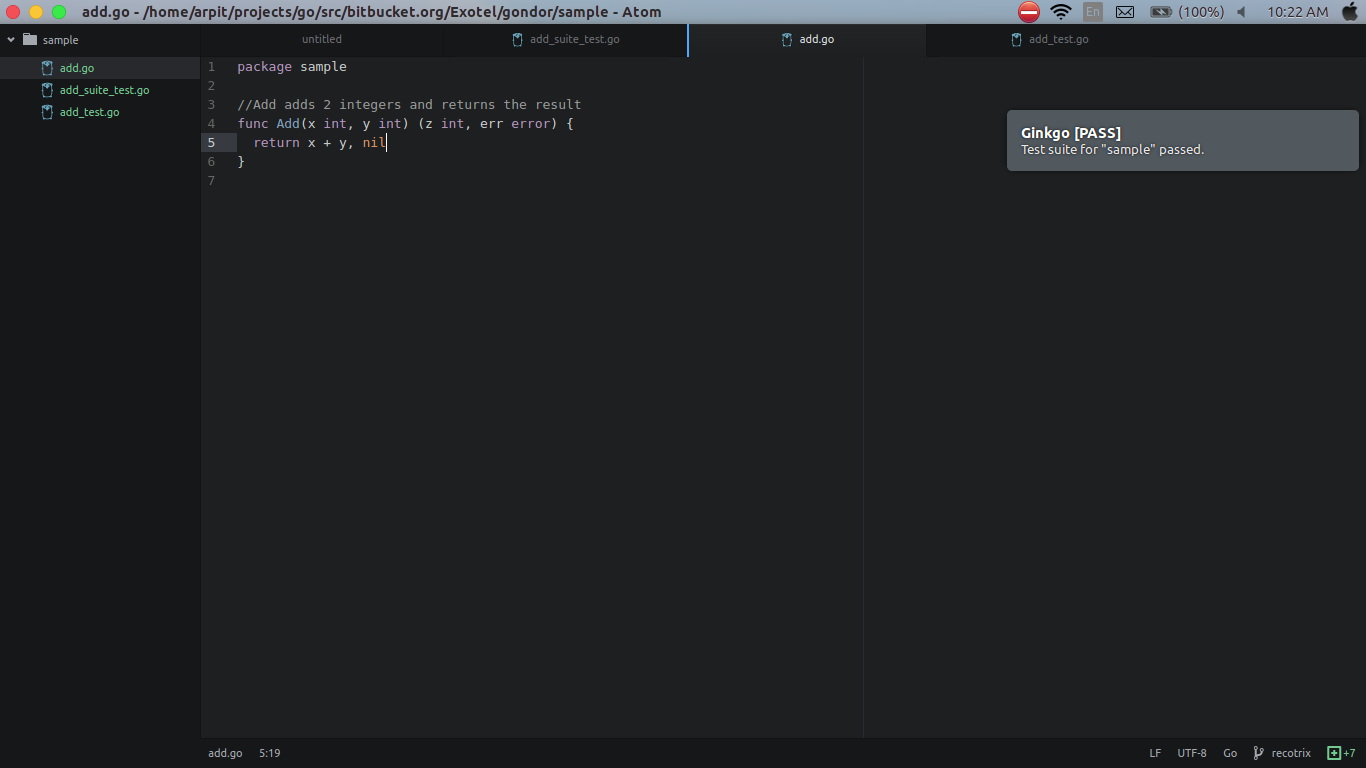Click the file icon beside add.go in tree

click(47, 68)
